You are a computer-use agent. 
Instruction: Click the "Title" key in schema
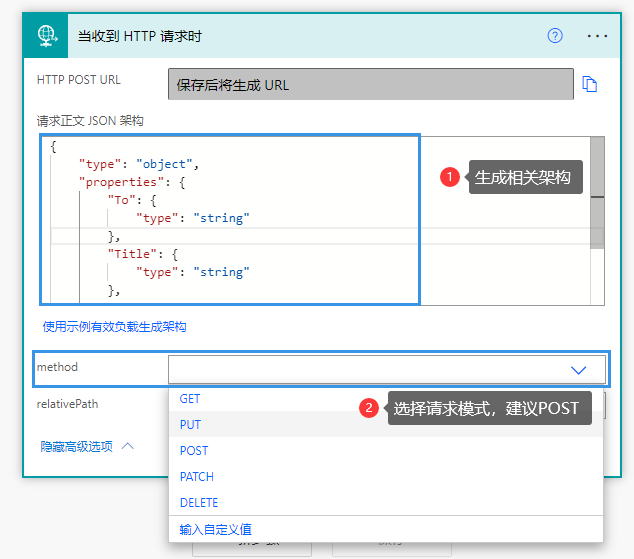point(132,254)
